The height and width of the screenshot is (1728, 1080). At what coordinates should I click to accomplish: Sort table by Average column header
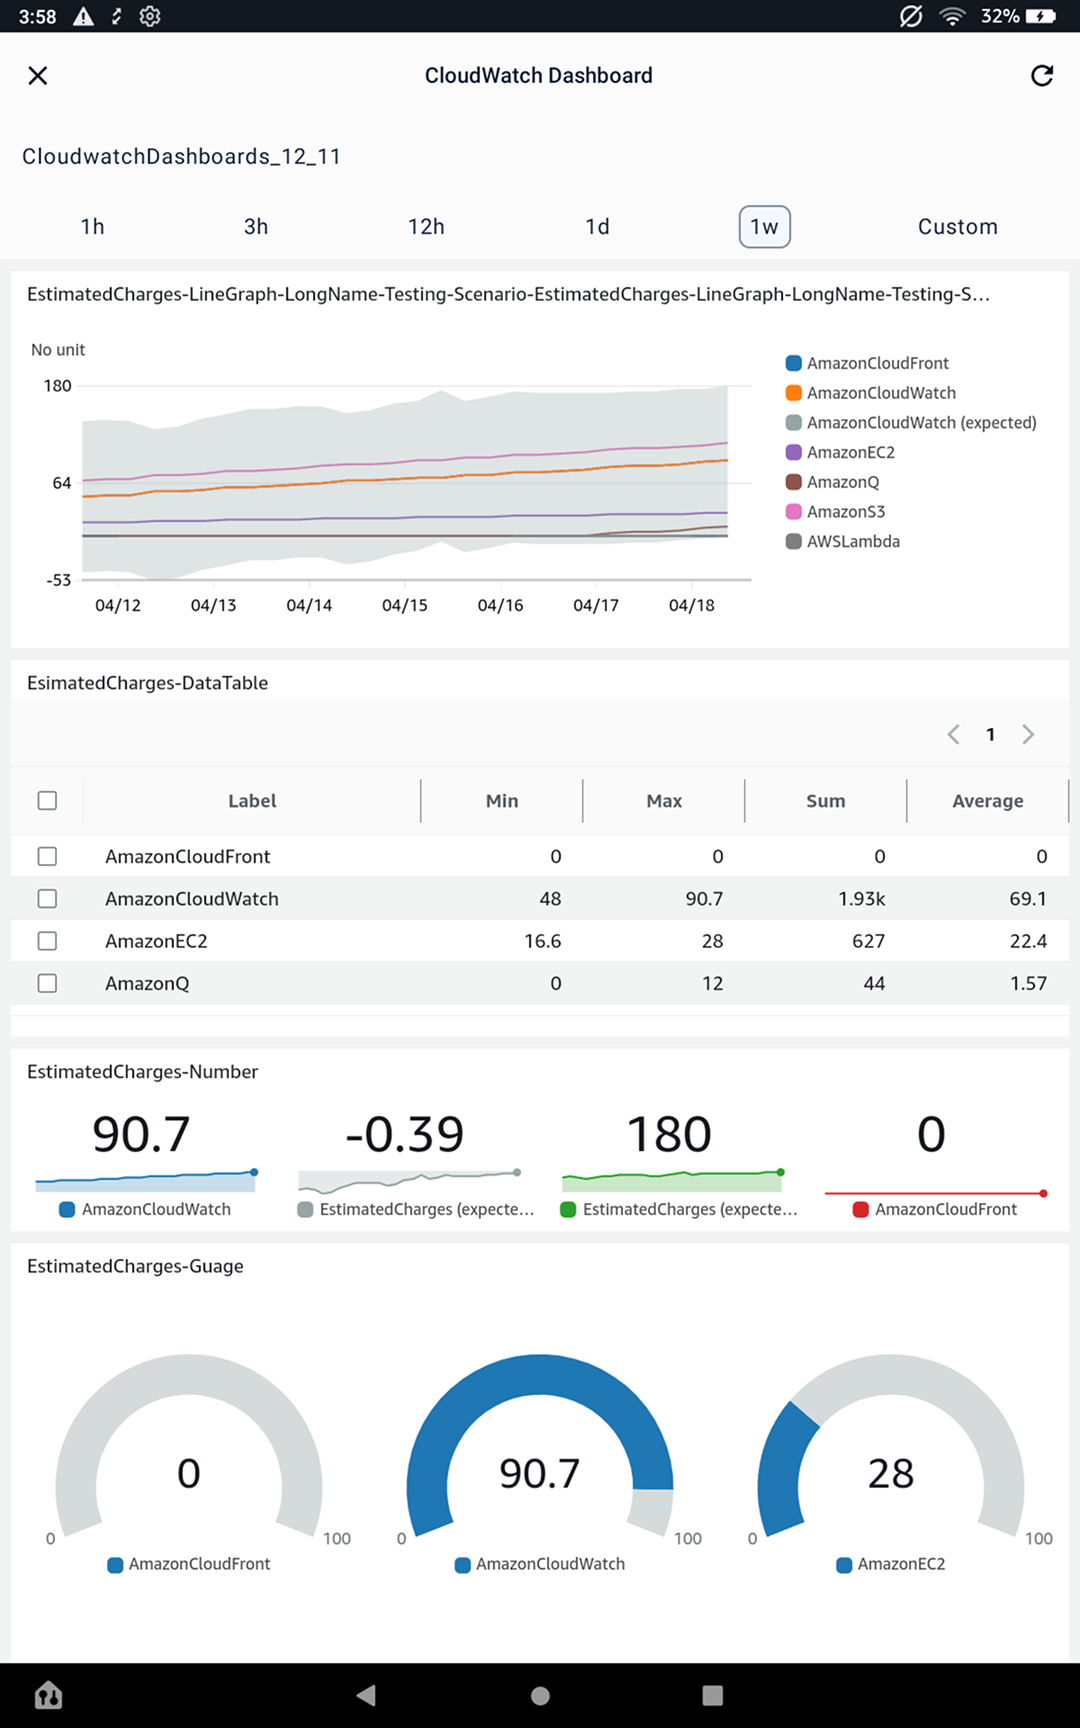pyautogui.click(x=988, y=801)
